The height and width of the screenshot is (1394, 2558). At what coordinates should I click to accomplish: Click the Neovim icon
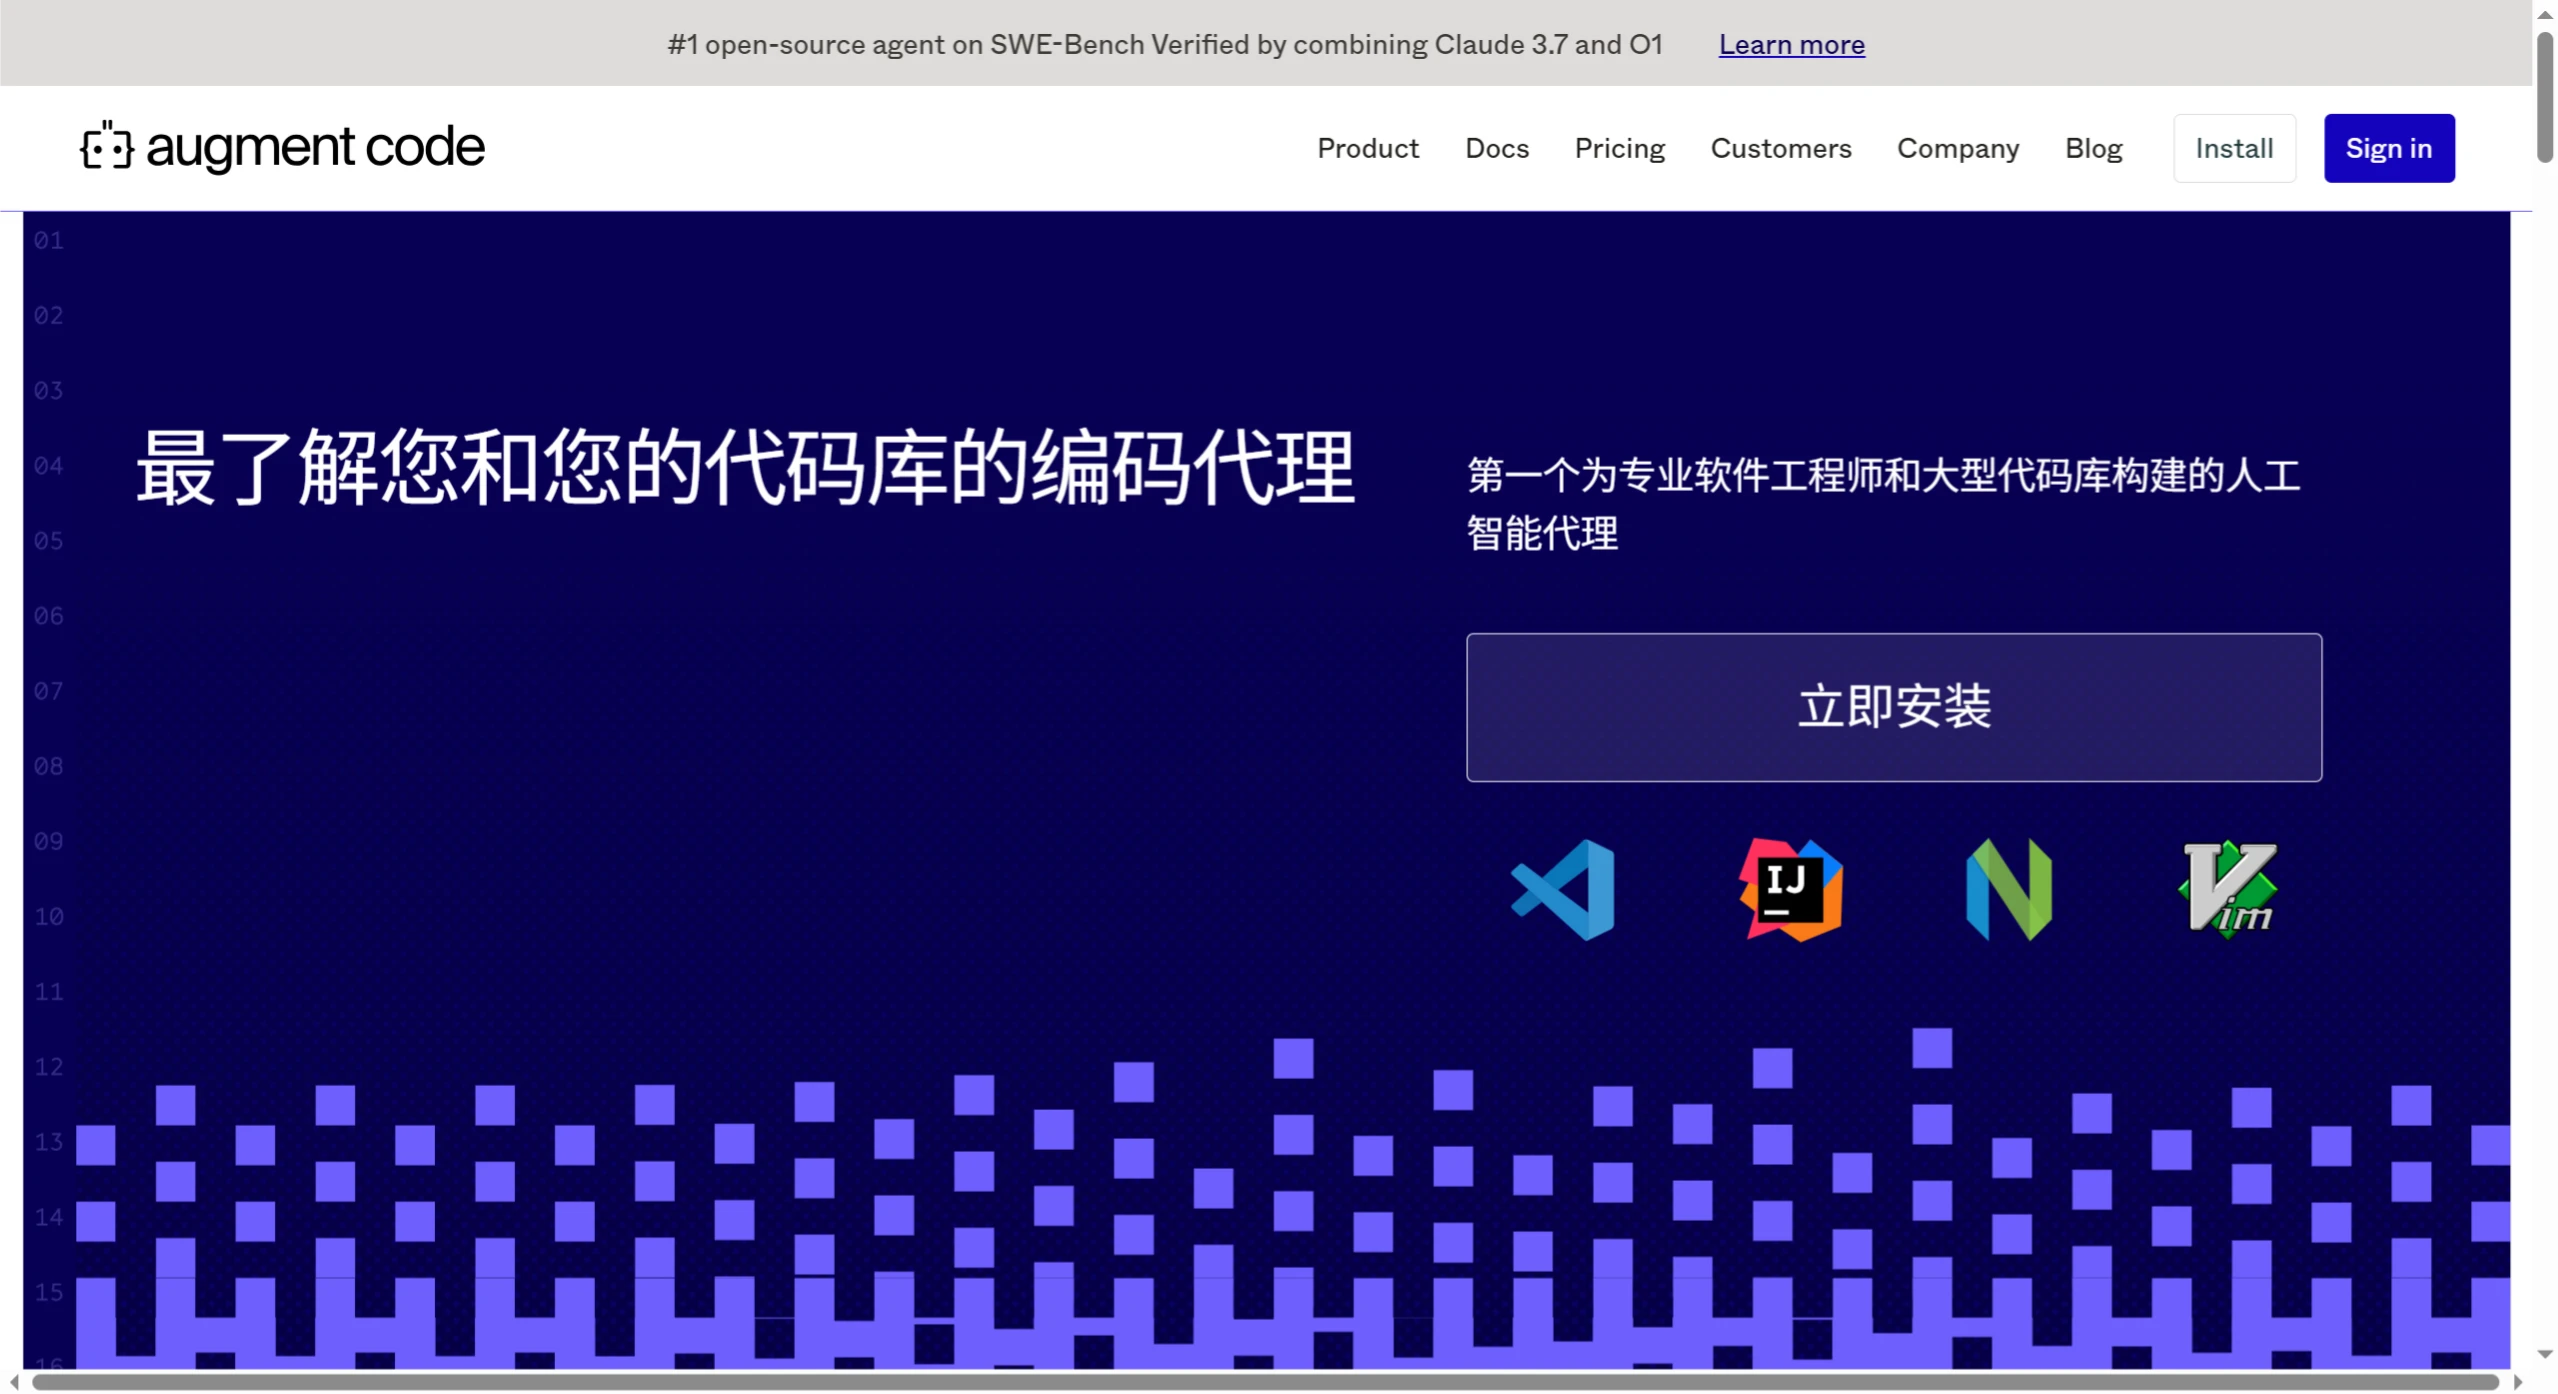[2008, 889]
